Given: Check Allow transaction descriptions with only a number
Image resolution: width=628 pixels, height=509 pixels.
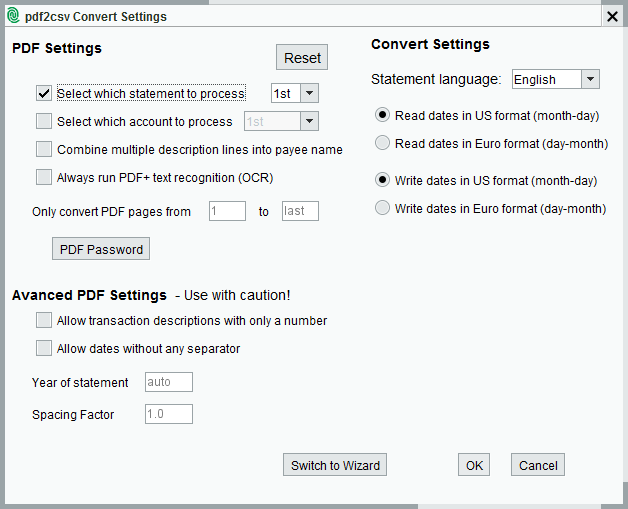Looking at the screenshot, I should (x=44, y=320).
